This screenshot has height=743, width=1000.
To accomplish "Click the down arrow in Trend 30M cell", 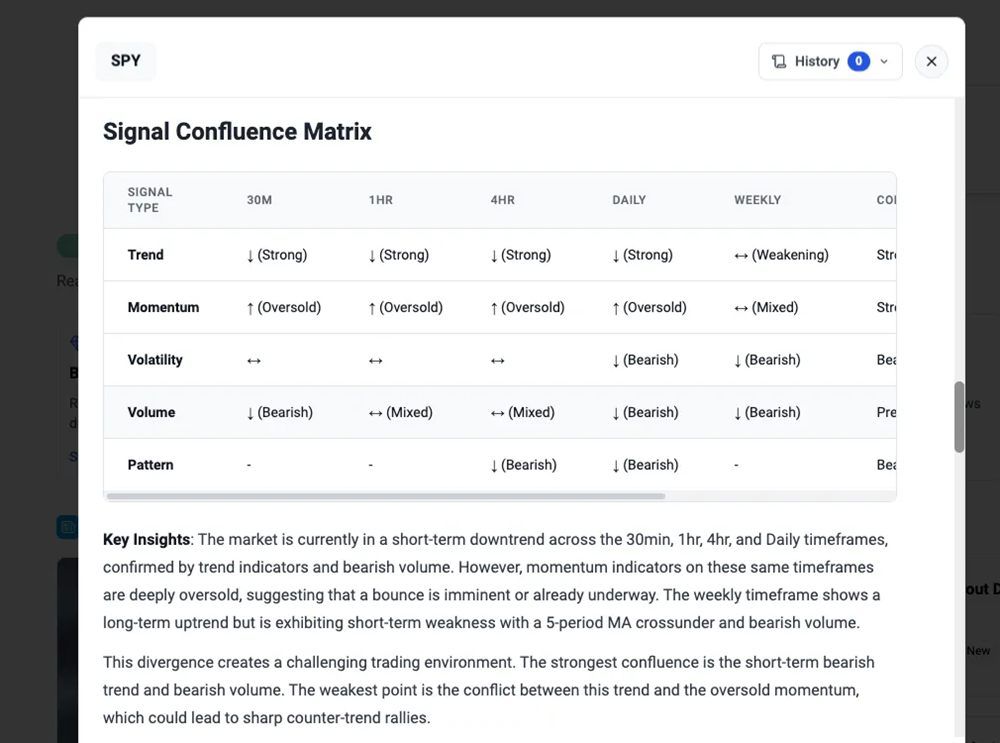I will click(x=251, y=256).
